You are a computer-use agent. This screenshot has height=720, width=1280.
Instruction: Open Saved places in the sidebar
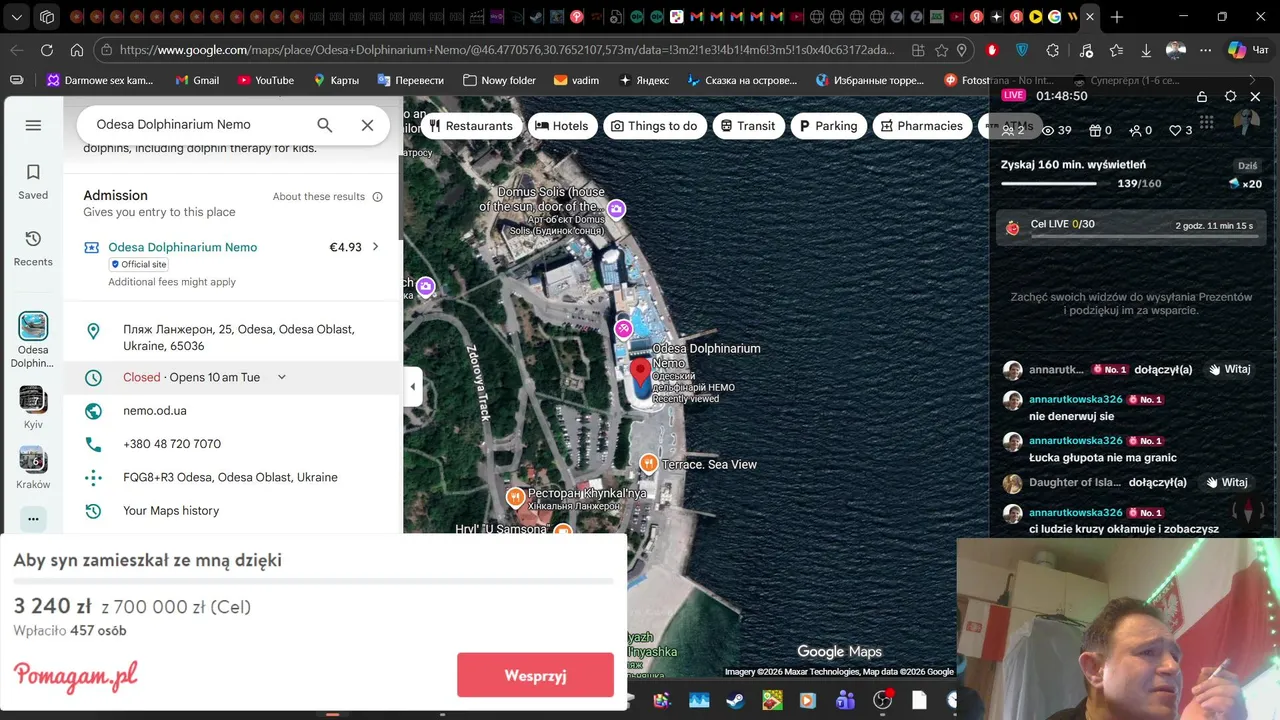pyautogui.click(x=33, y=182)
